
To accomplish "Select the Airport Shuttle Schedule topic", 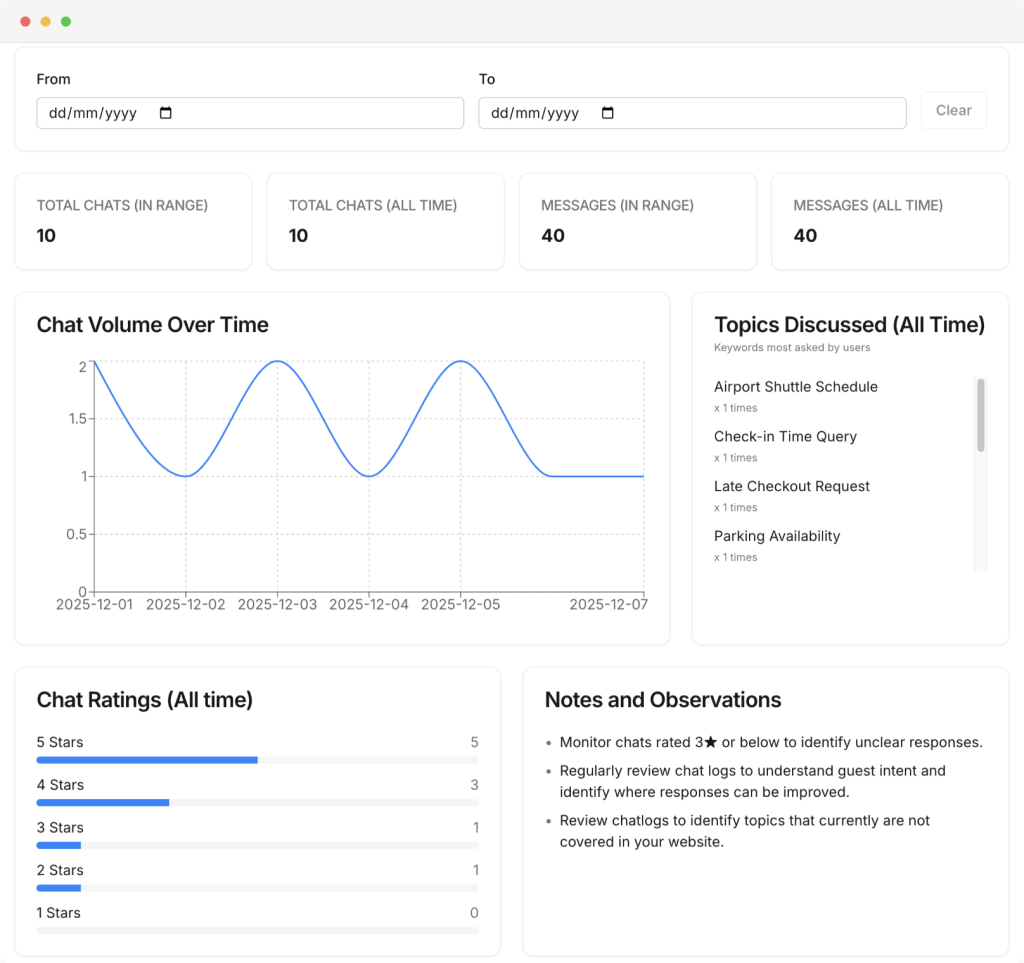I will [x=795, y=387].
